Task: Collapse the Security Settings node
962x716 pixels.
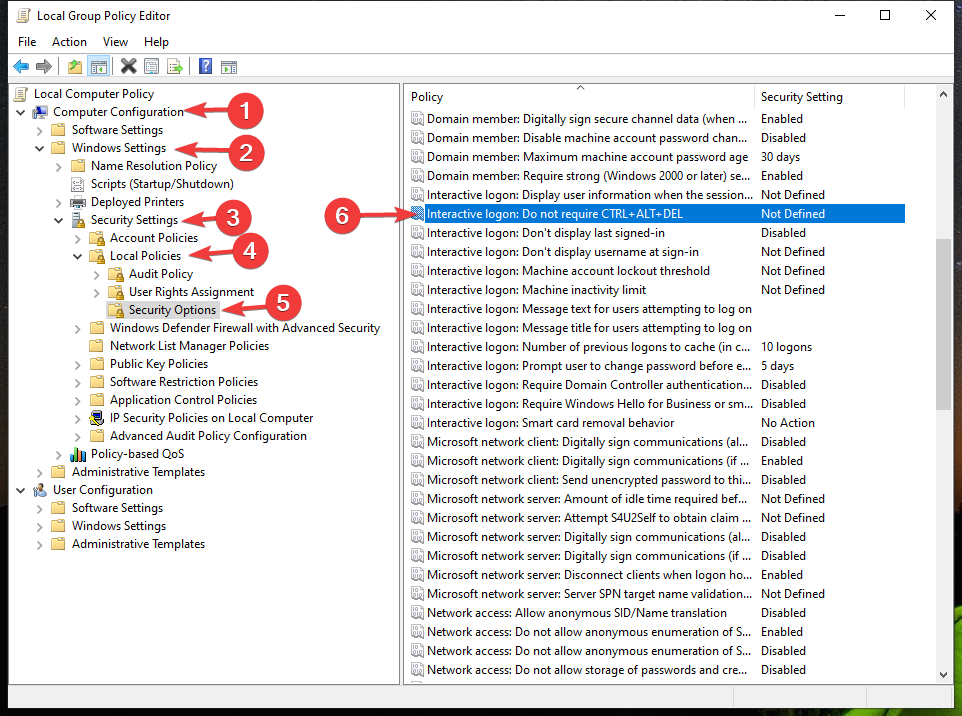Action: [58, 220]
